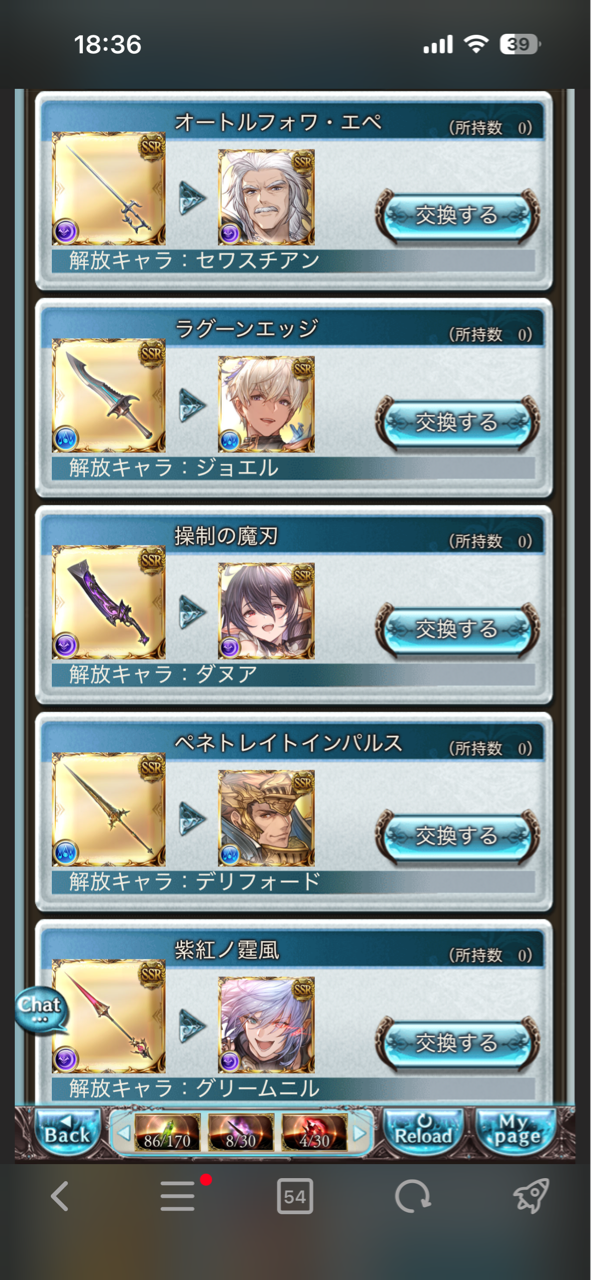Tap the ラグーンエッジ blade weapon icon
This screenshot has width=591, height=1280.
tap(108, 396)
